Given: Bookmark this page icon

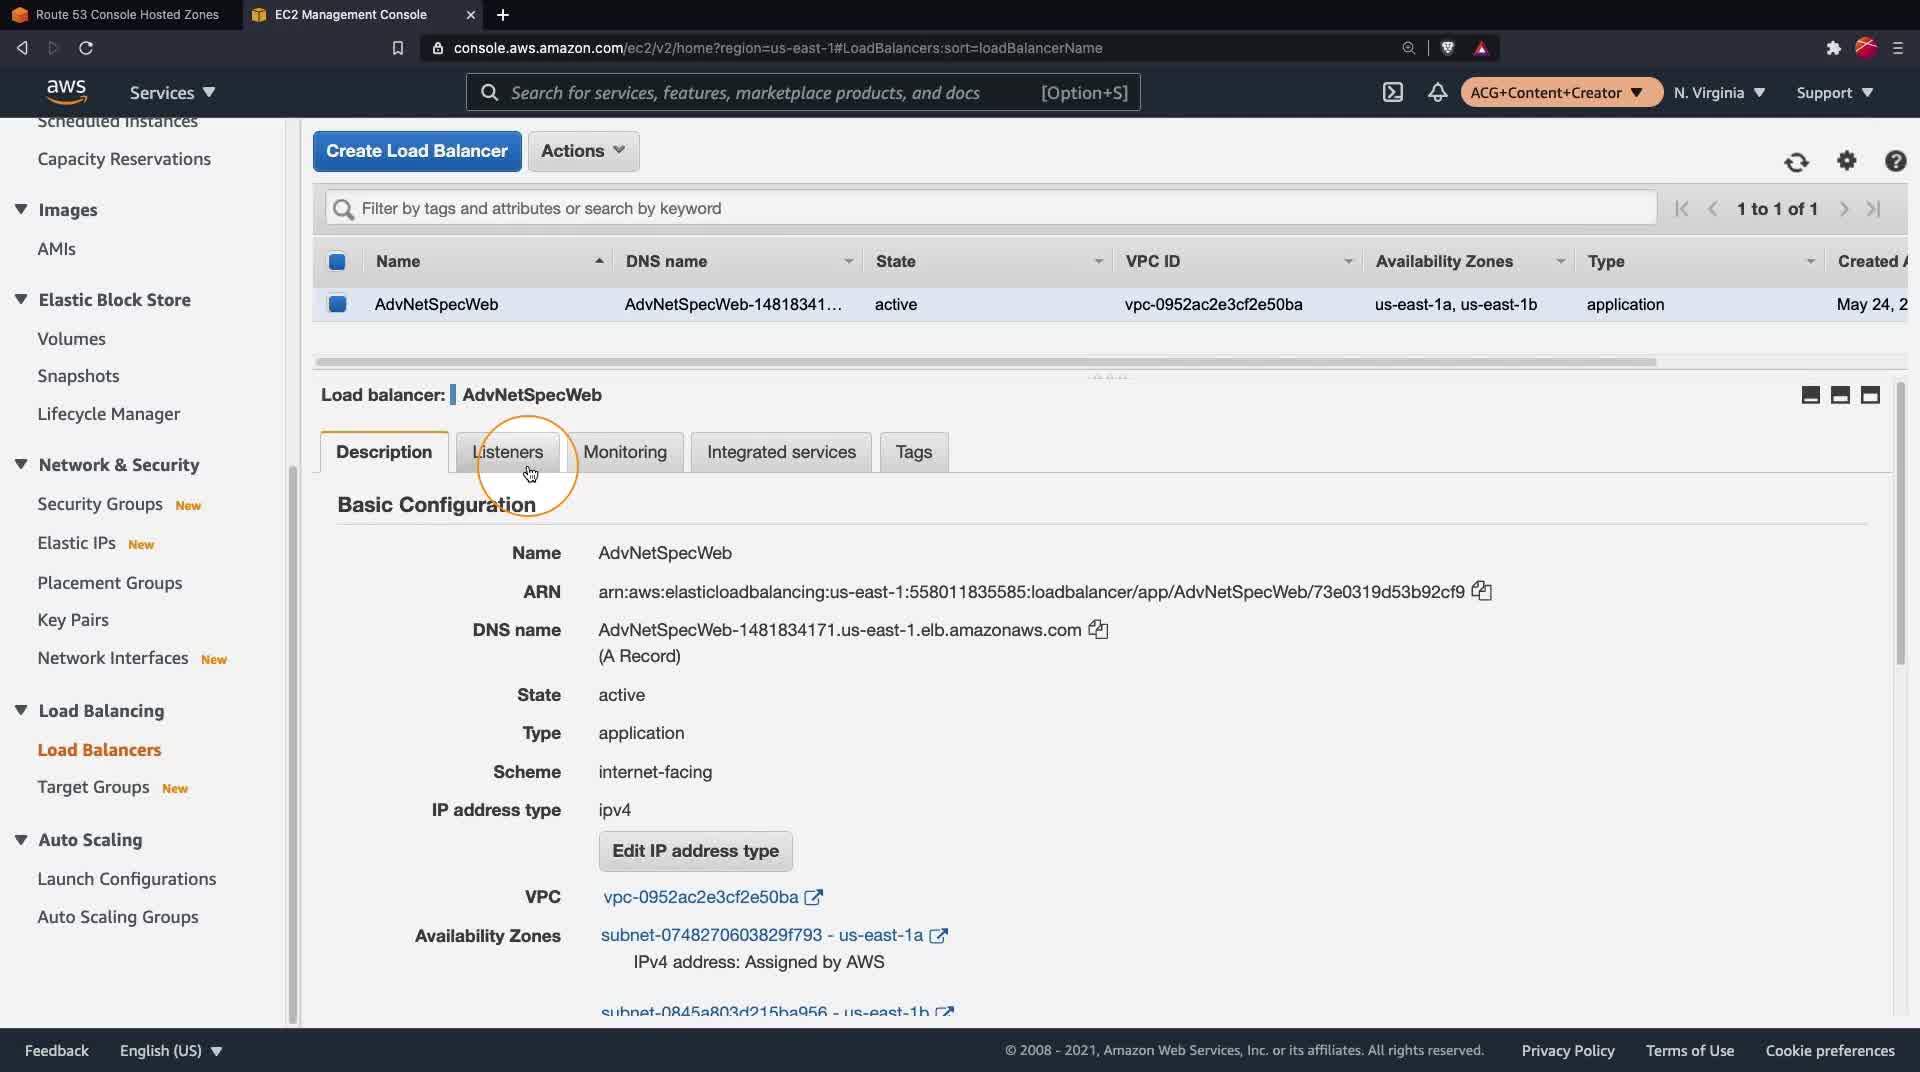Looking at the screenshot, I should pyautogui.click(x=397, y=48).
